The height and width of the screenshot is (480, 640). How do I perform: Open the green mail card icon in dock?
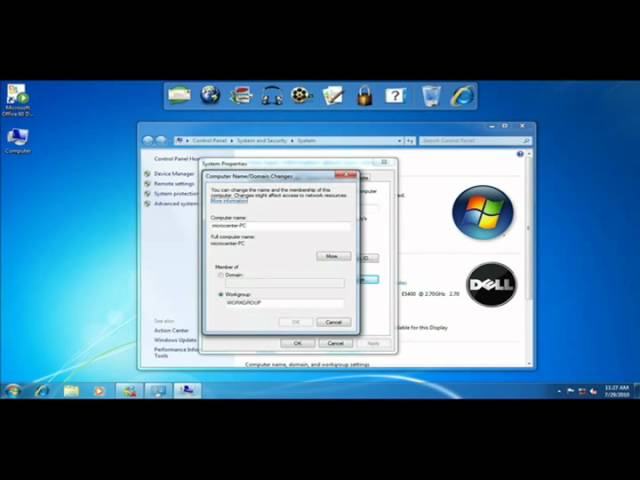coord(179,96)
